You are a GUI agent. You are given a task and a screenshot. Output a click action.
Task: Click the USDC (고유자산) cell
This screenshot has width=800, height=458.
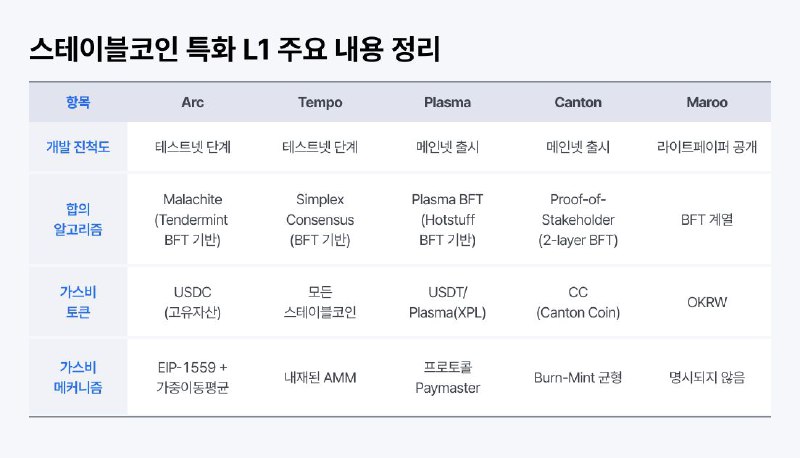(193, 302)
